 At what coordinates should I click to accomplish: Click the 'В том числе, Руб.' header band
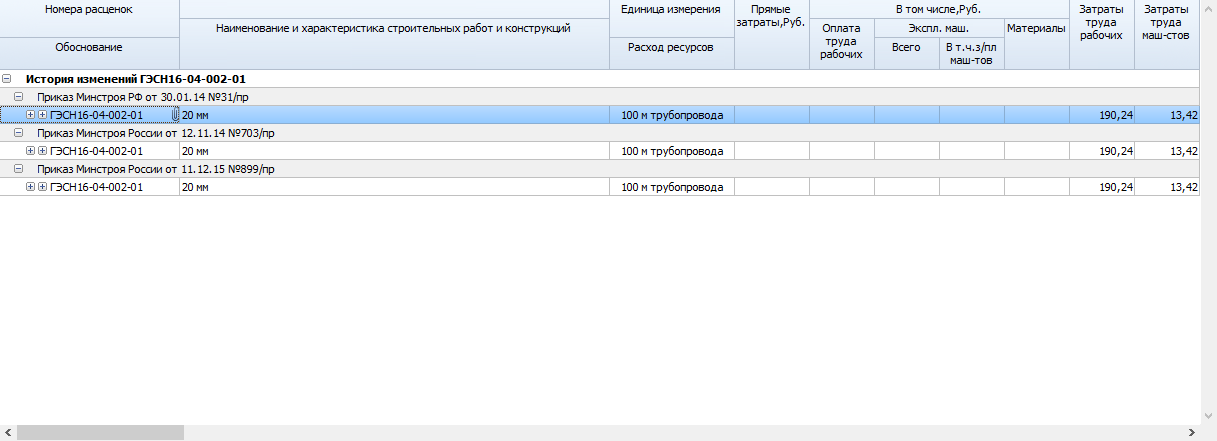tap(938, 9)
